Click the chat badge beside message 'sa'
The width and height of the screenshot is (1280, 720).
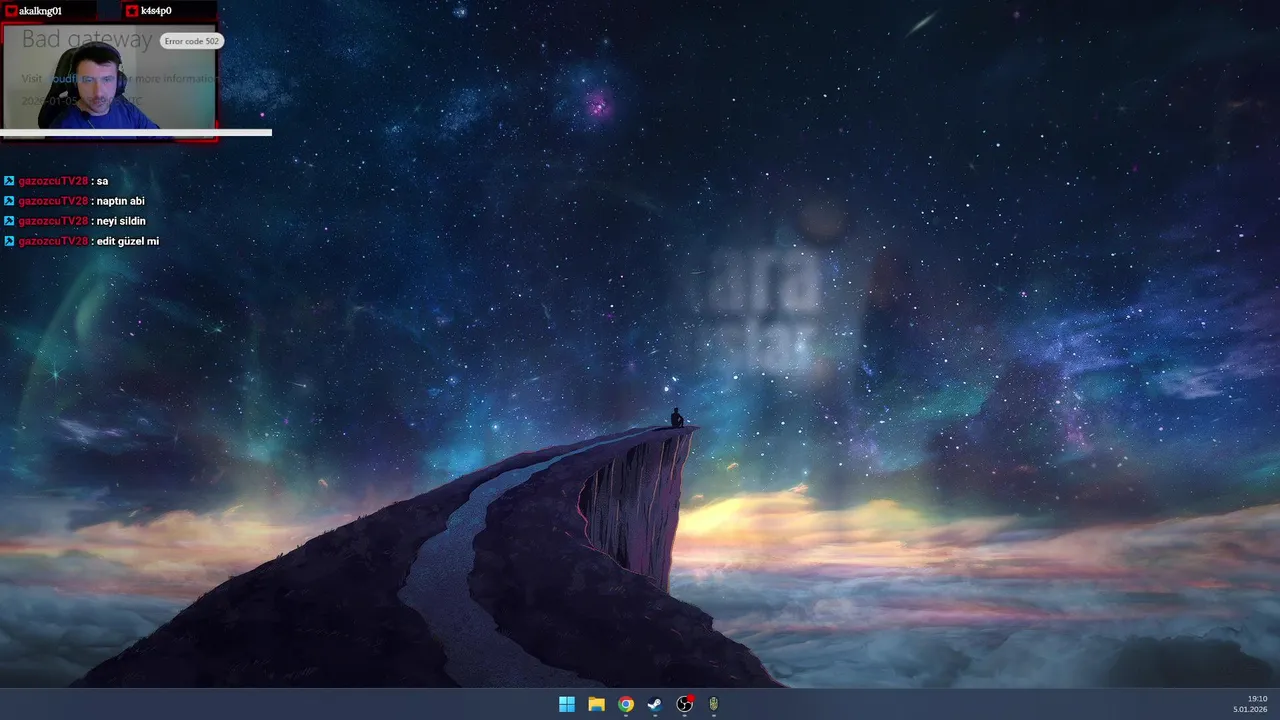point(9,181)
